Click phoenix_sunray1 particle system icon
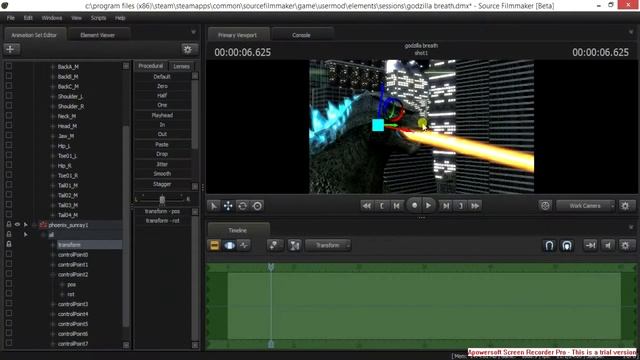 [x=43, y=225]
